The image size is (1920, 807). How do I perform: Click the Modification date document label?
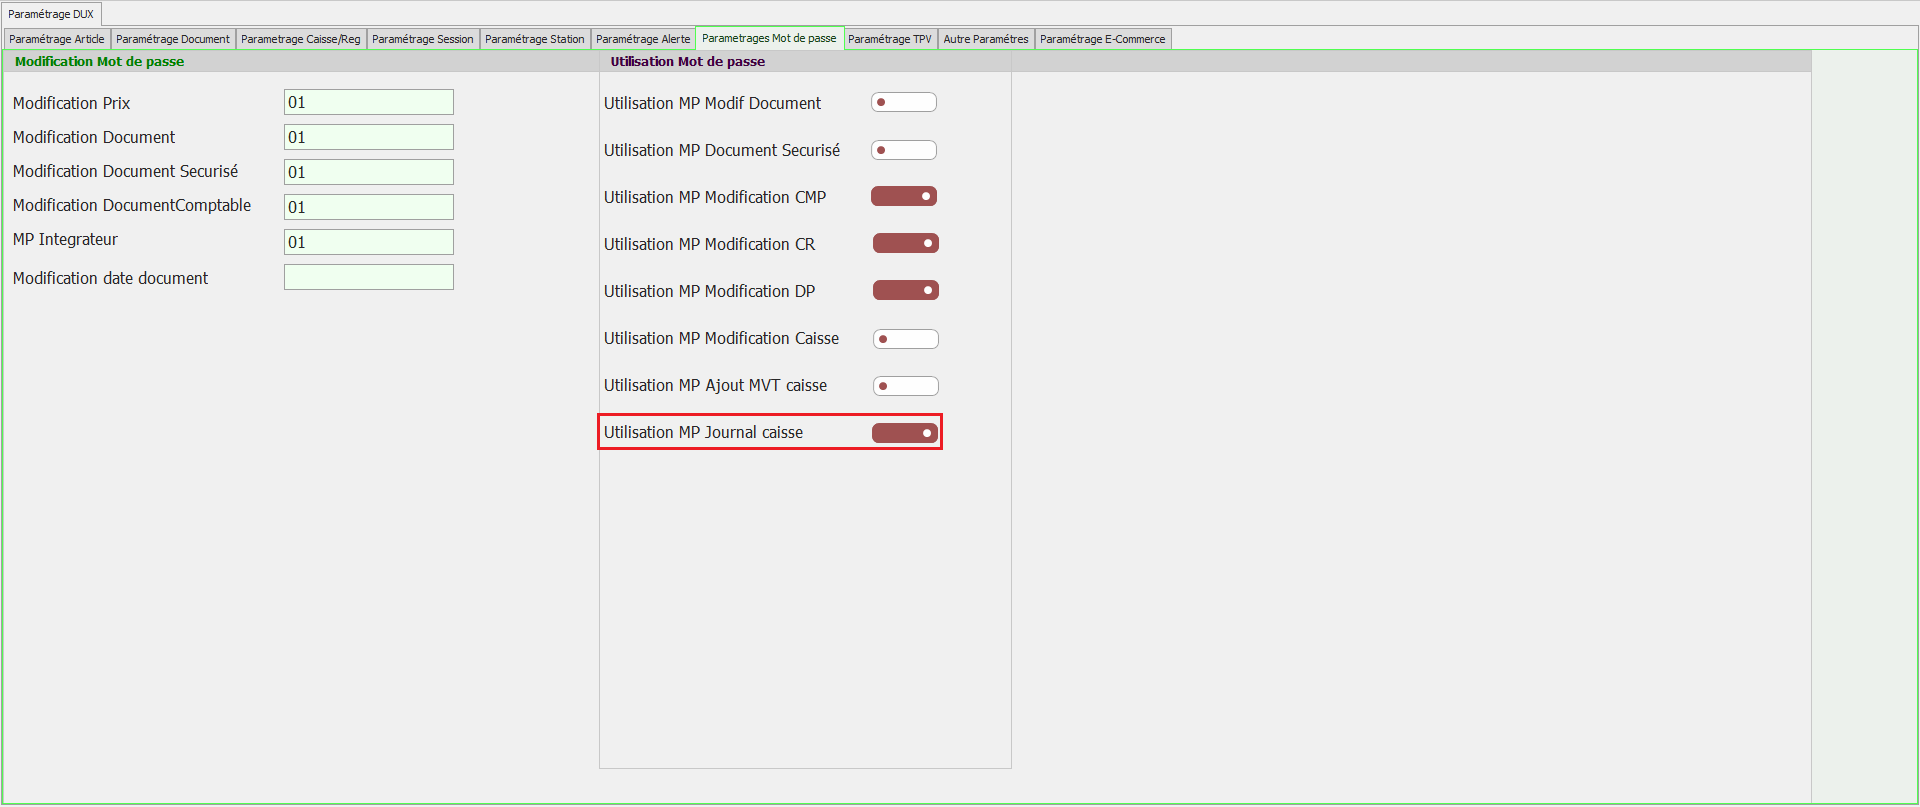[x=111, y=278]
